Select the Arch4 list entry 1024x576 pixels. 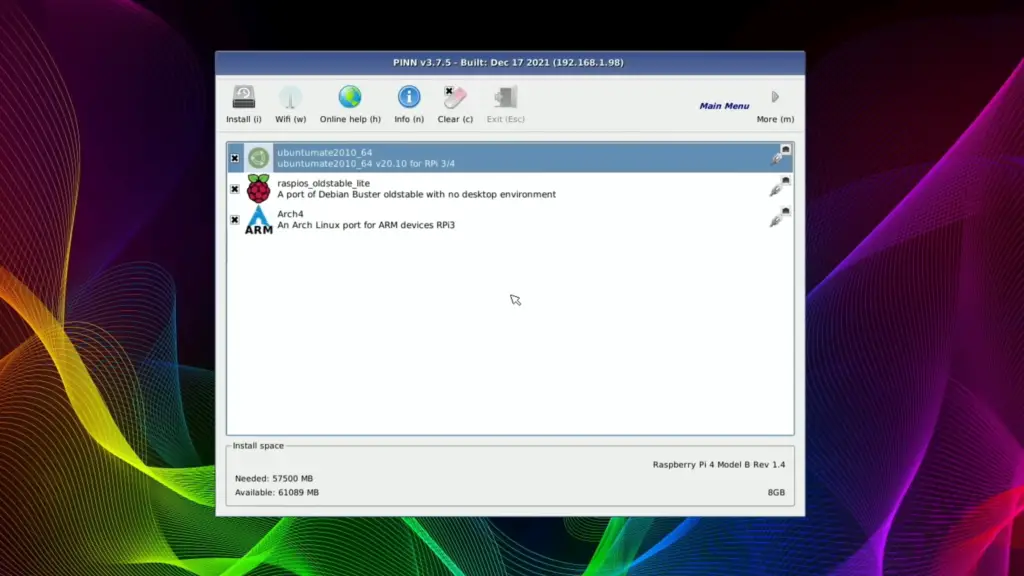(510, 219)
